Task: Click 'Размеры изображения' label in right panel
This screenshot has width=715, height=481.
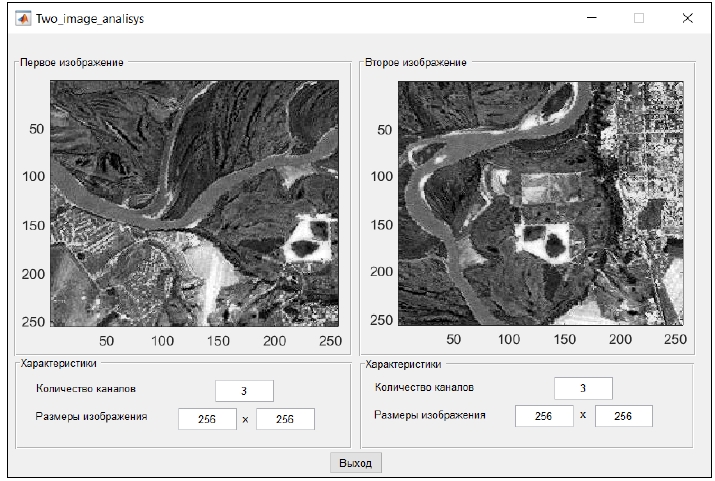Action: [429, 415]
